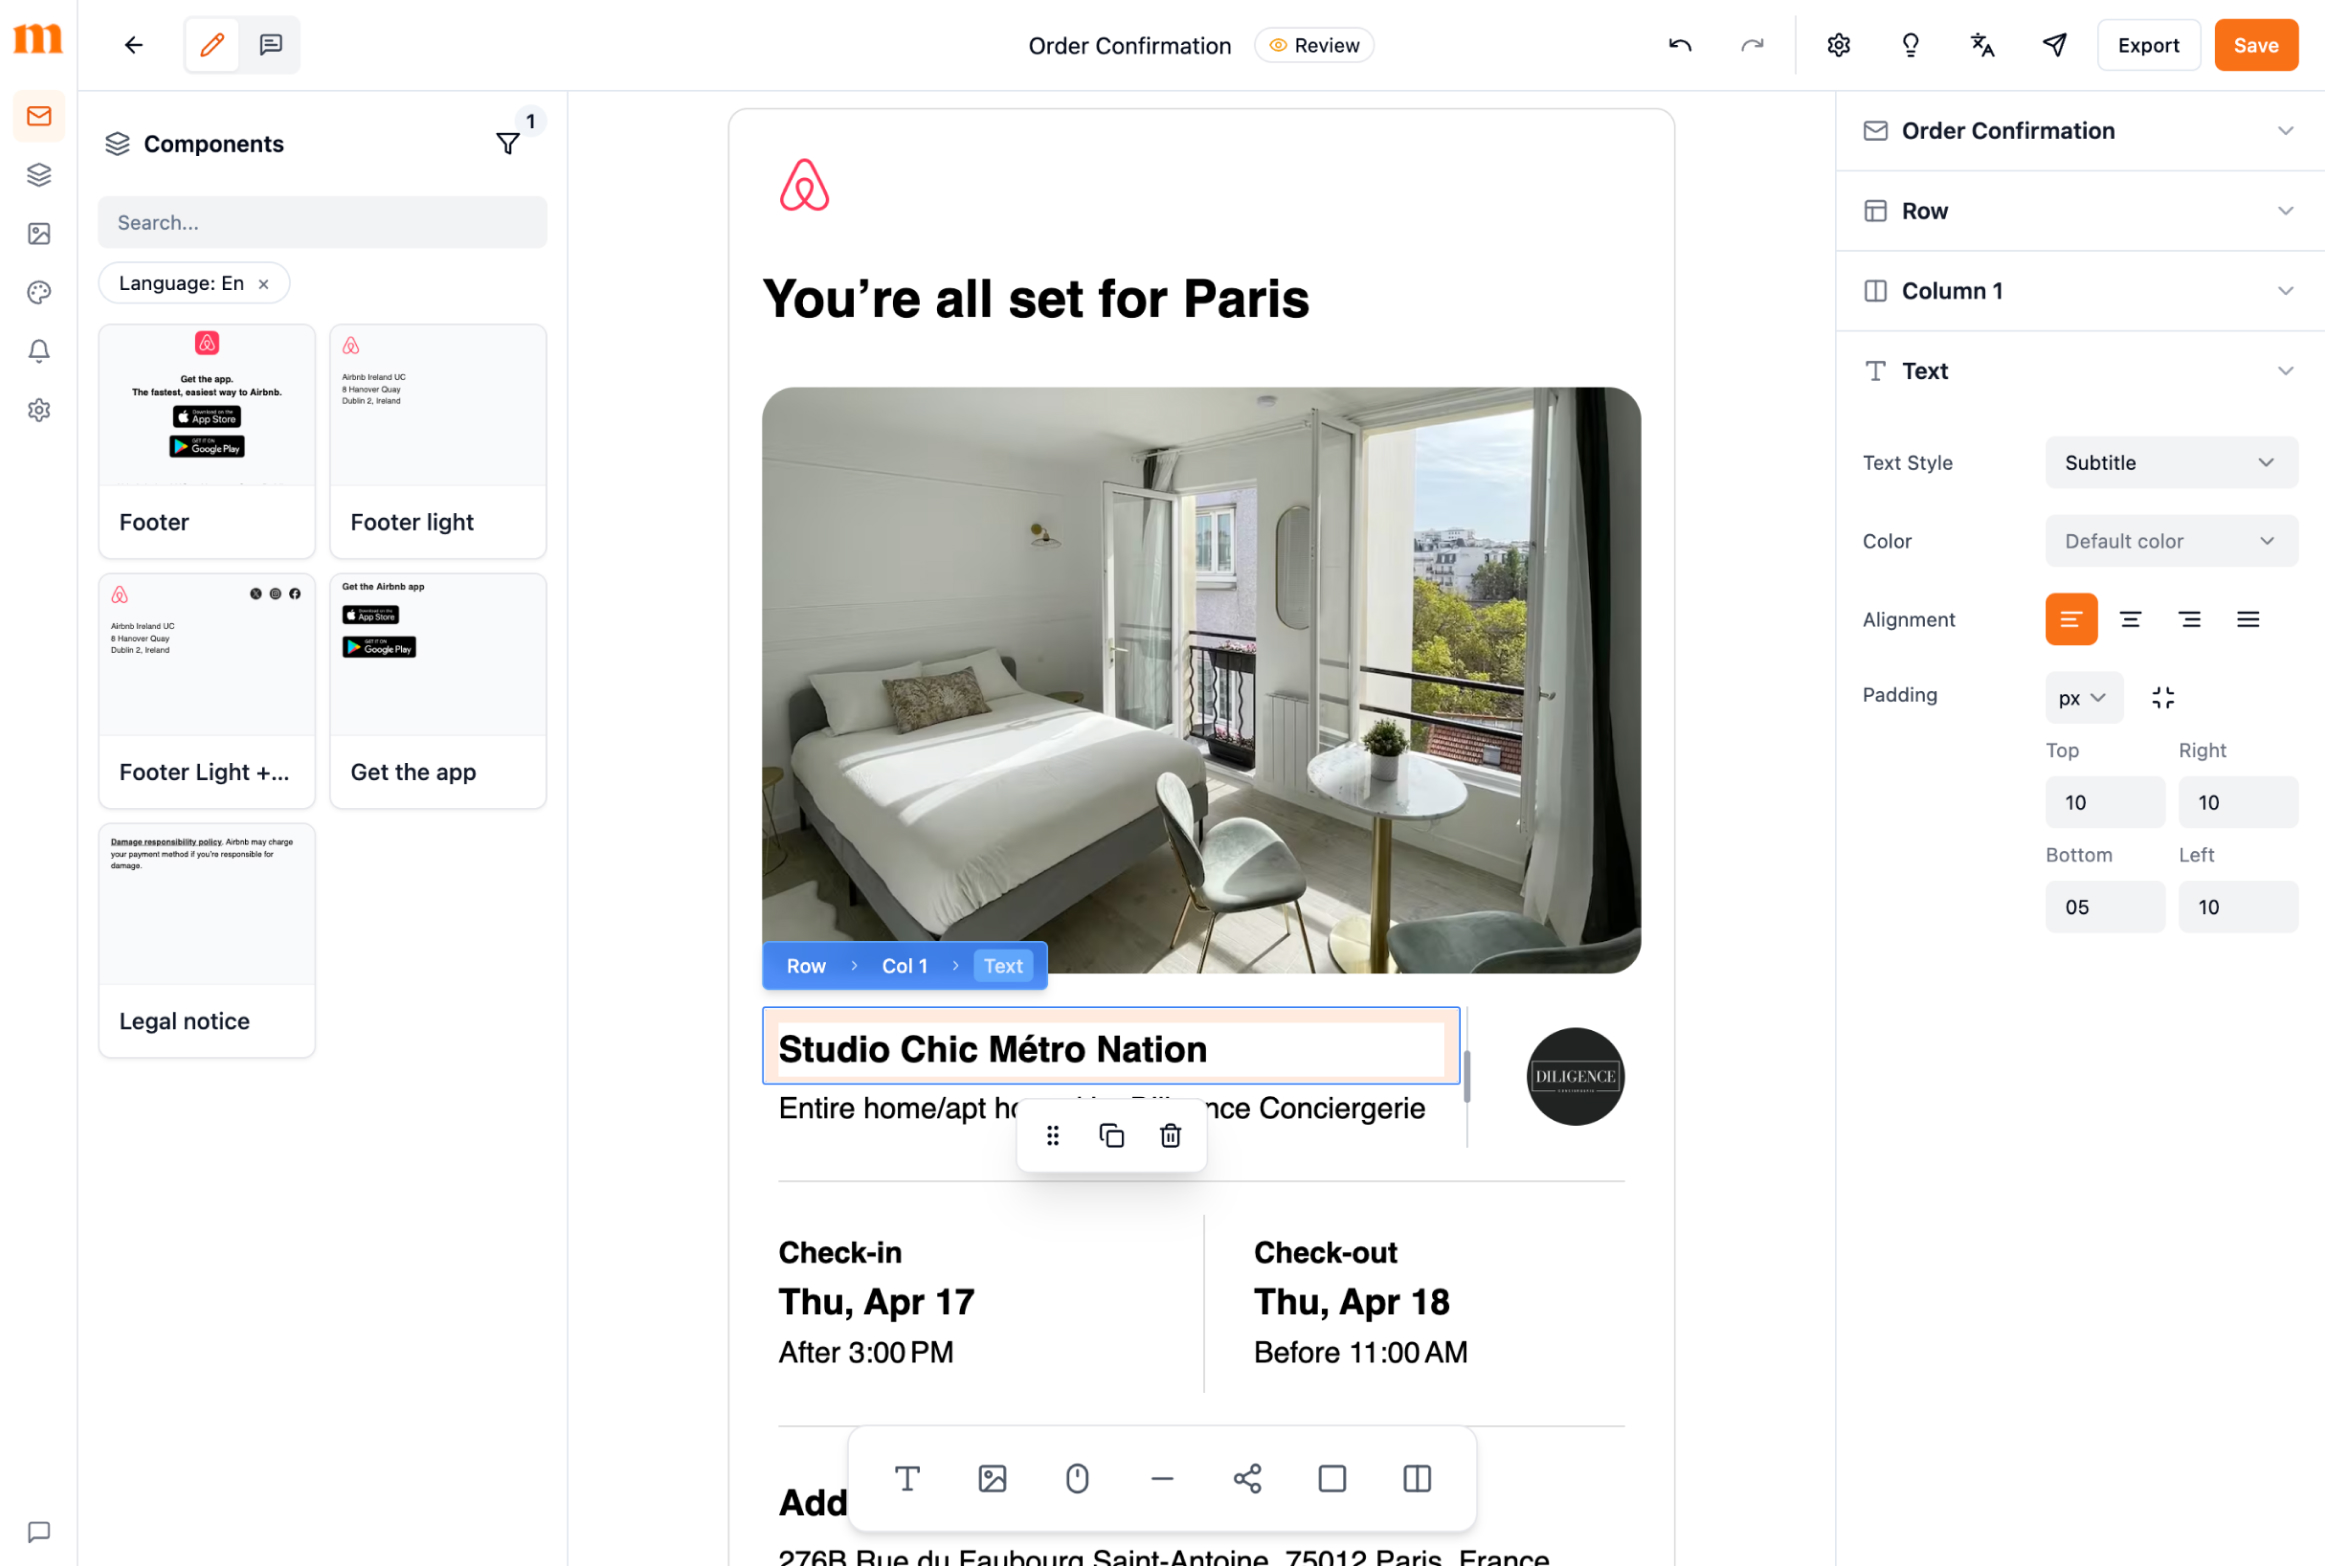Click the send test email paper plane icon
The width and height of the screenshot is (2325, 1566).
click(2054, 45)
